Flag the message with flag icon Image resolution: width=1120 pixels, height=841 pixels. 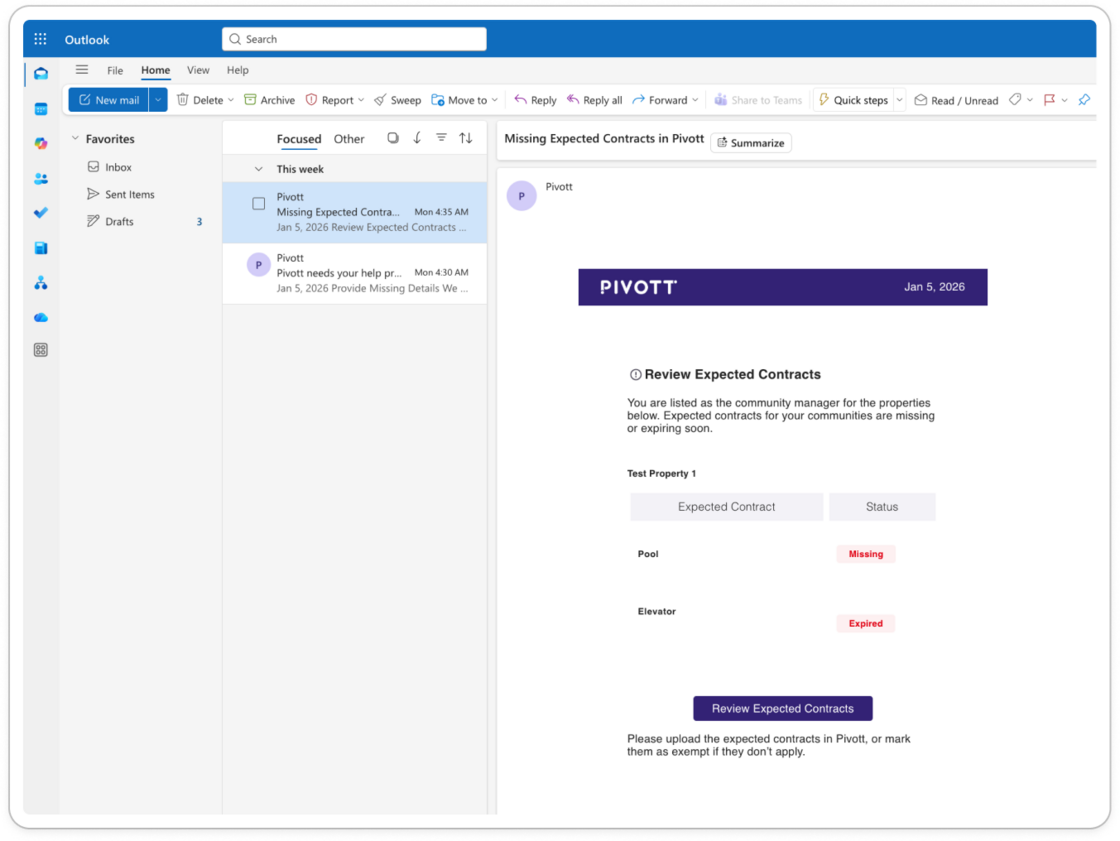click(1049, 100)
